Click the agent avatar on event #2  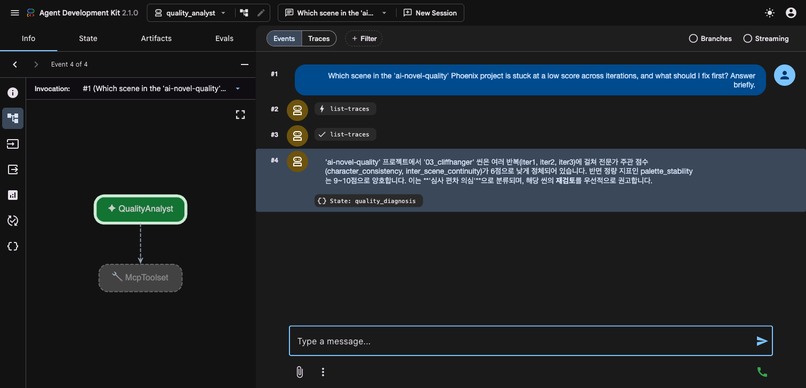(x=297, y=109)
